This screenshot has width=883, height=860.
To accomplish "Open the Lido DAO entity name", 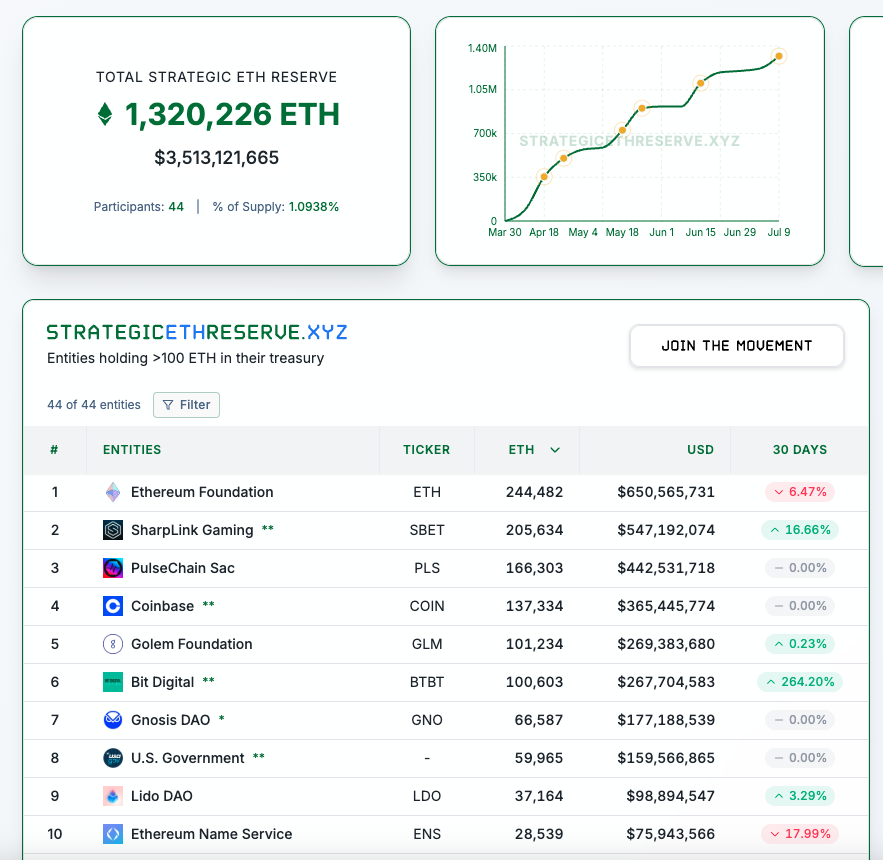I will coord(162,796).
